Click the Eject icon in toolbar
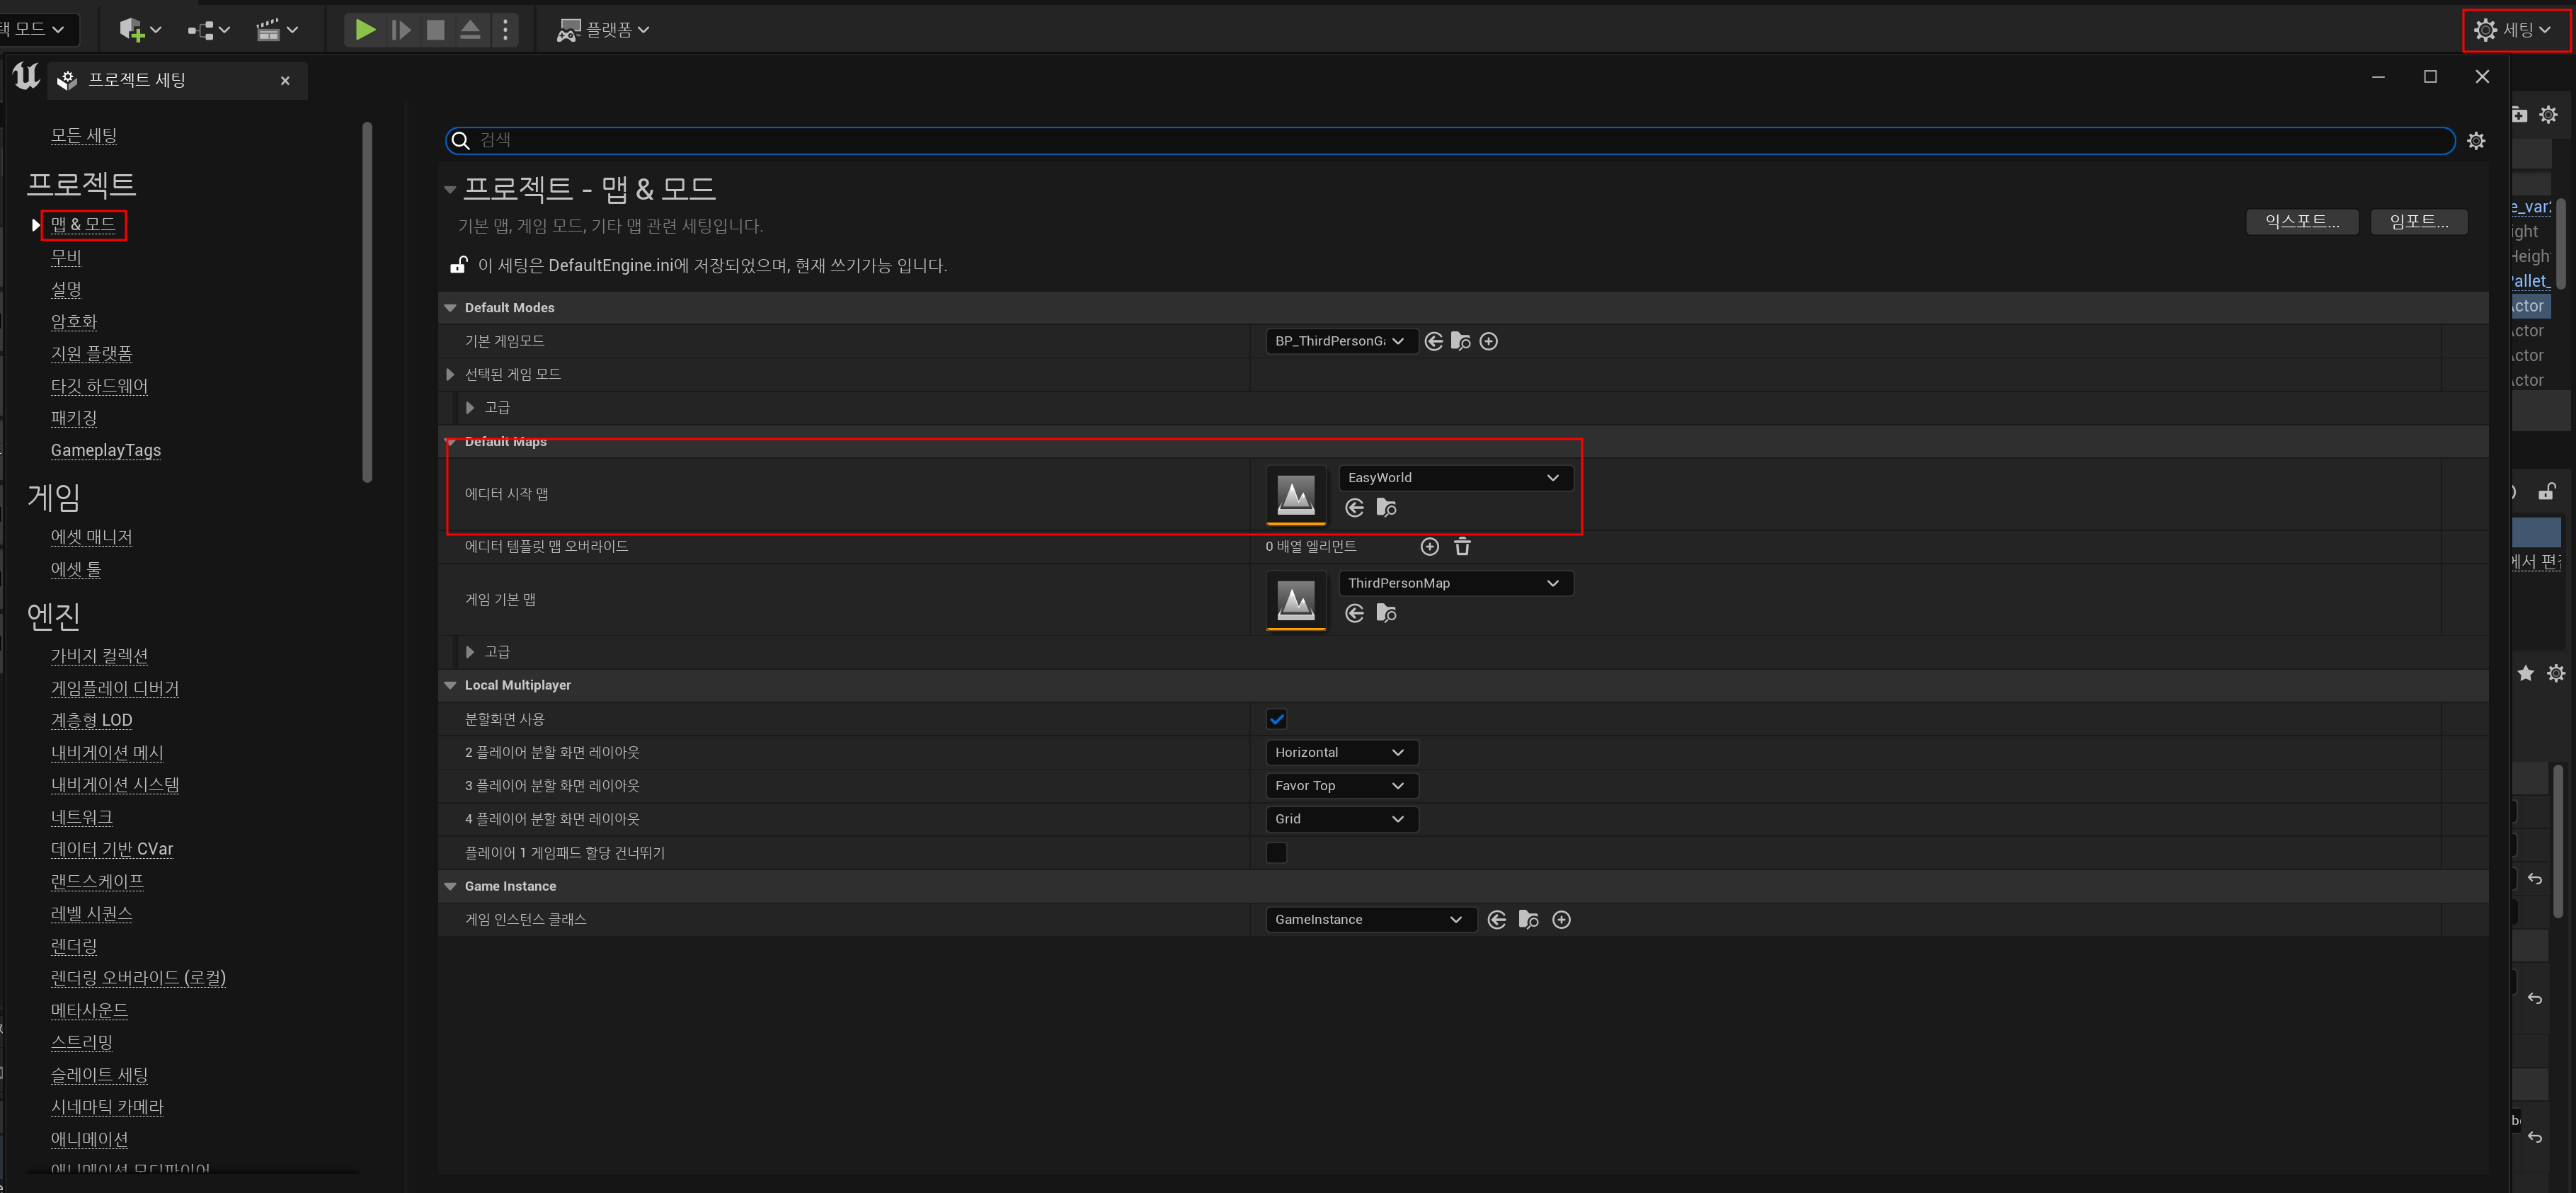 coord(470,30)
